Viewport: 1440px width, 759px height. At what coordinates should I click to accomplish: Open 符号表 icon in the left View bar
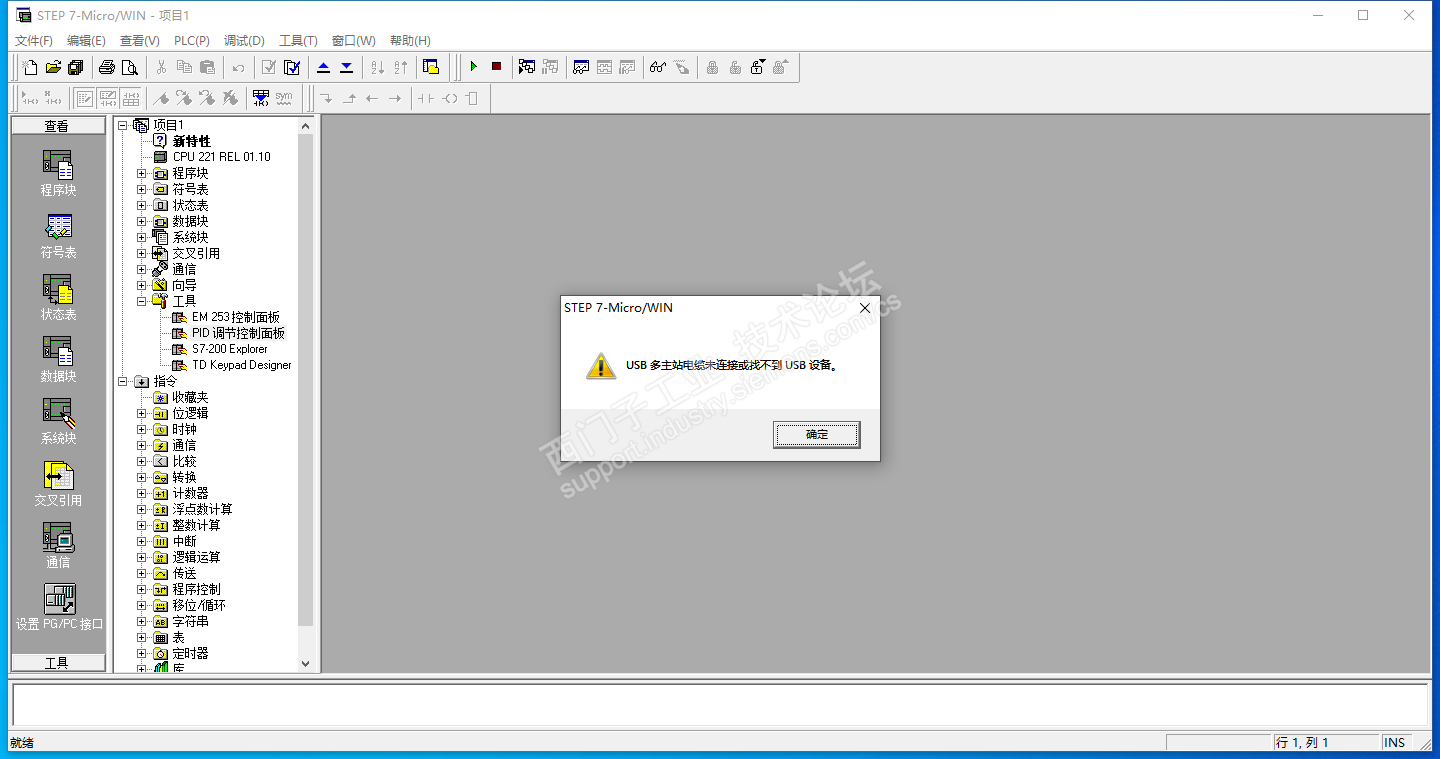pyautogui.click(x=58, y=235)
